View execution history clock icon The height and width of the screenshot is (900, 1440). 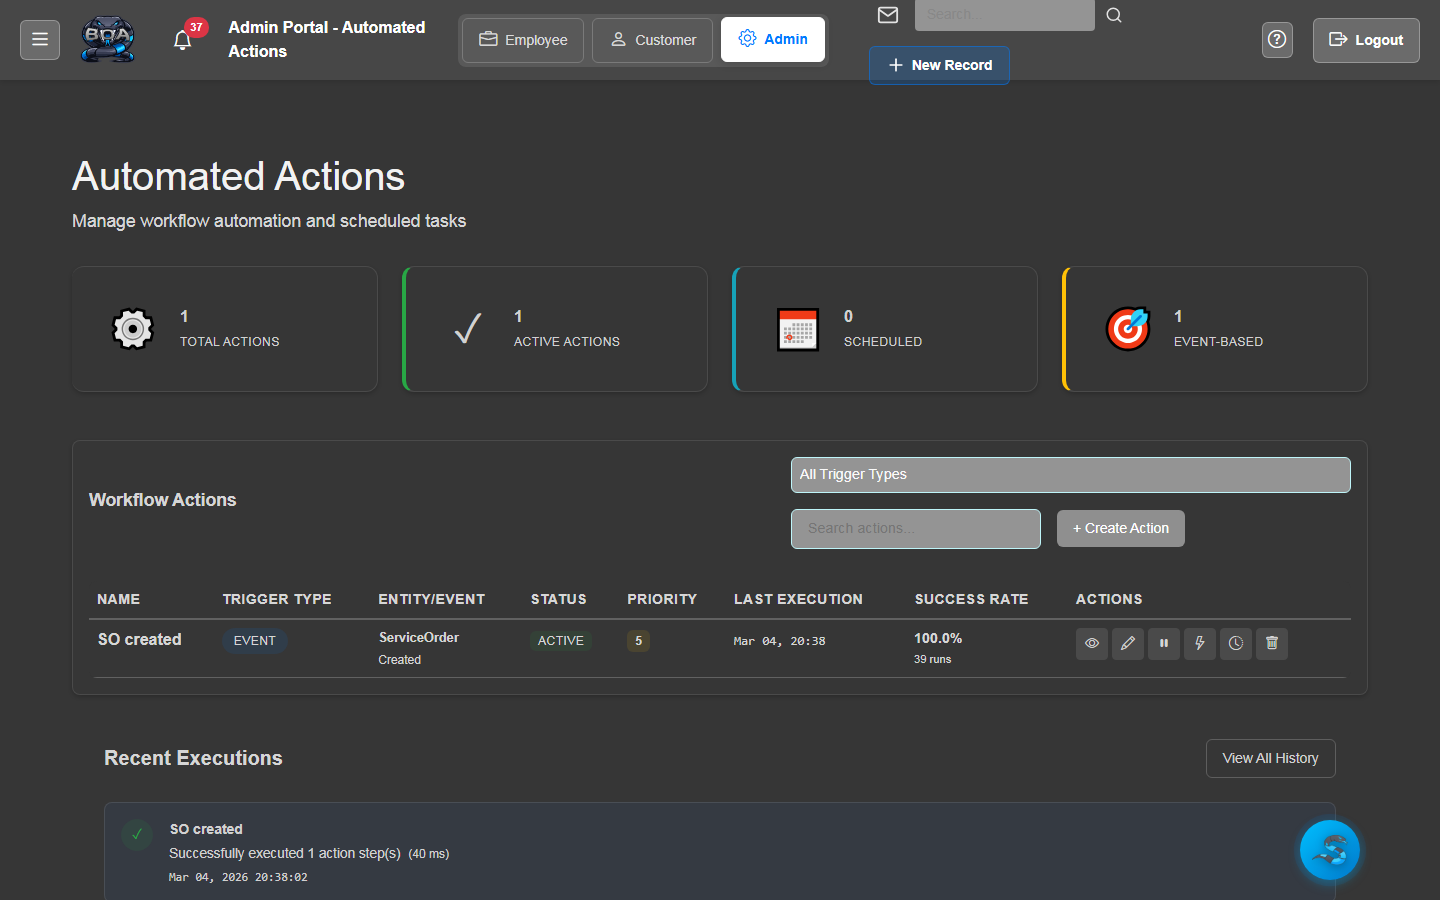(1235, 643)
